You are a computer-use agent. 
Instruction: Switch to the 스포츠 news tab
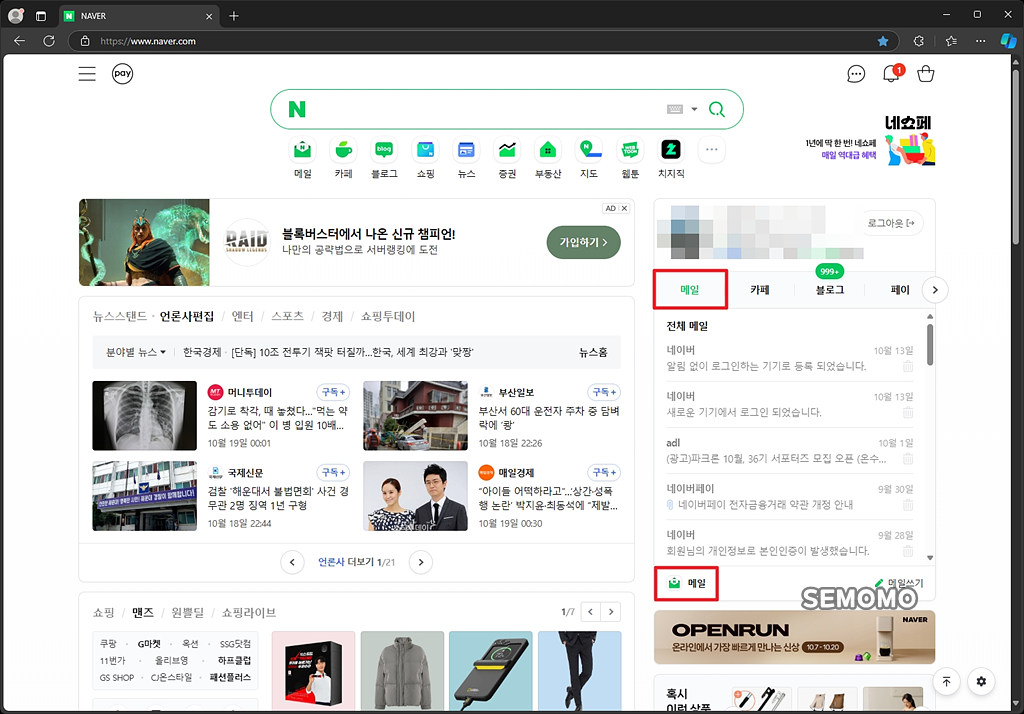pyautogui.click(x=287, y=316)
